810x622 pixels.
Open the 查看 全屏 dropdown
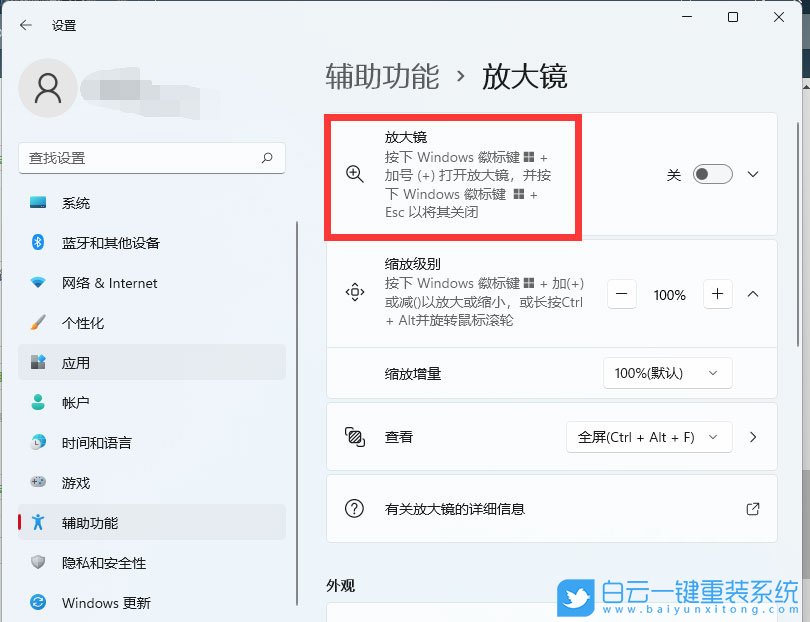648,437
